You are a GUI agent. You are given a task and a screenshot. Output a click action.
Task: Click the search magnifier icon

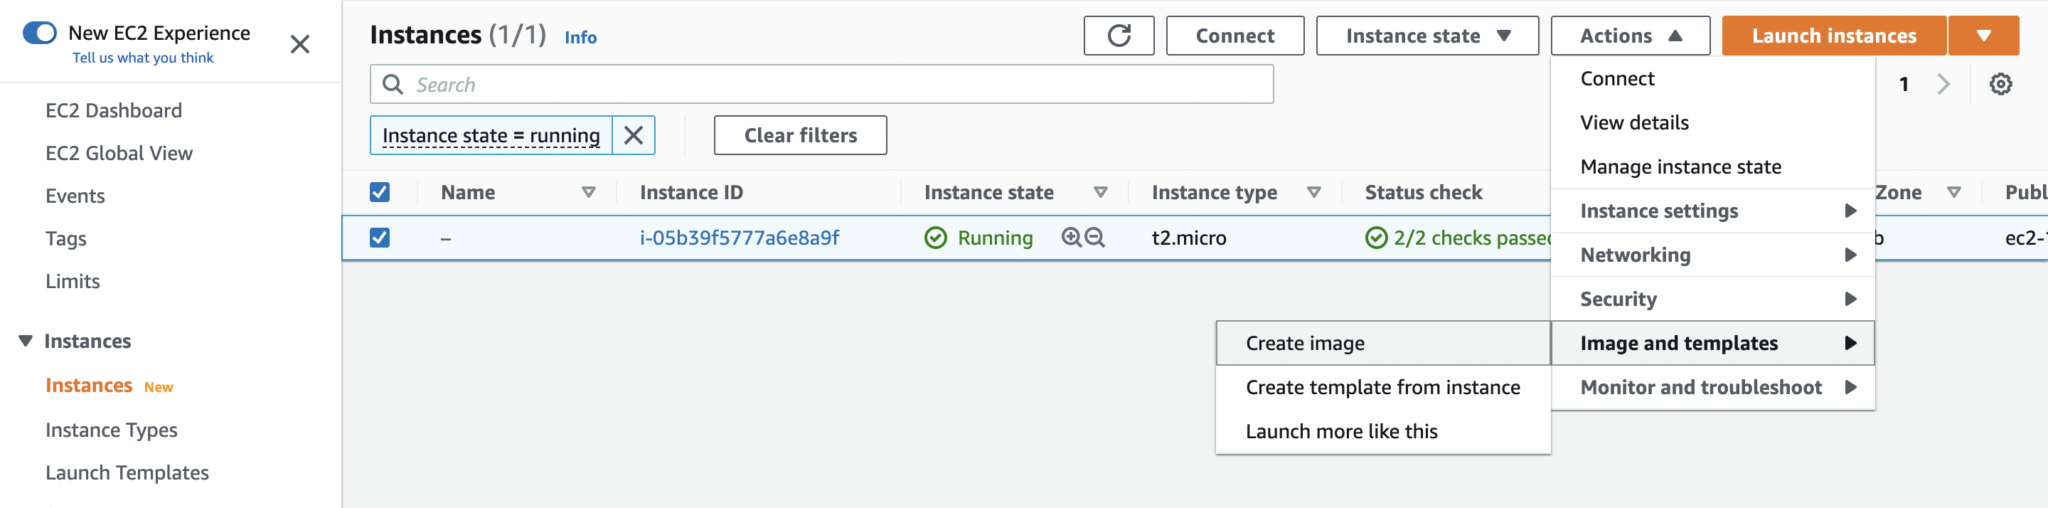(x=393, y=84)
